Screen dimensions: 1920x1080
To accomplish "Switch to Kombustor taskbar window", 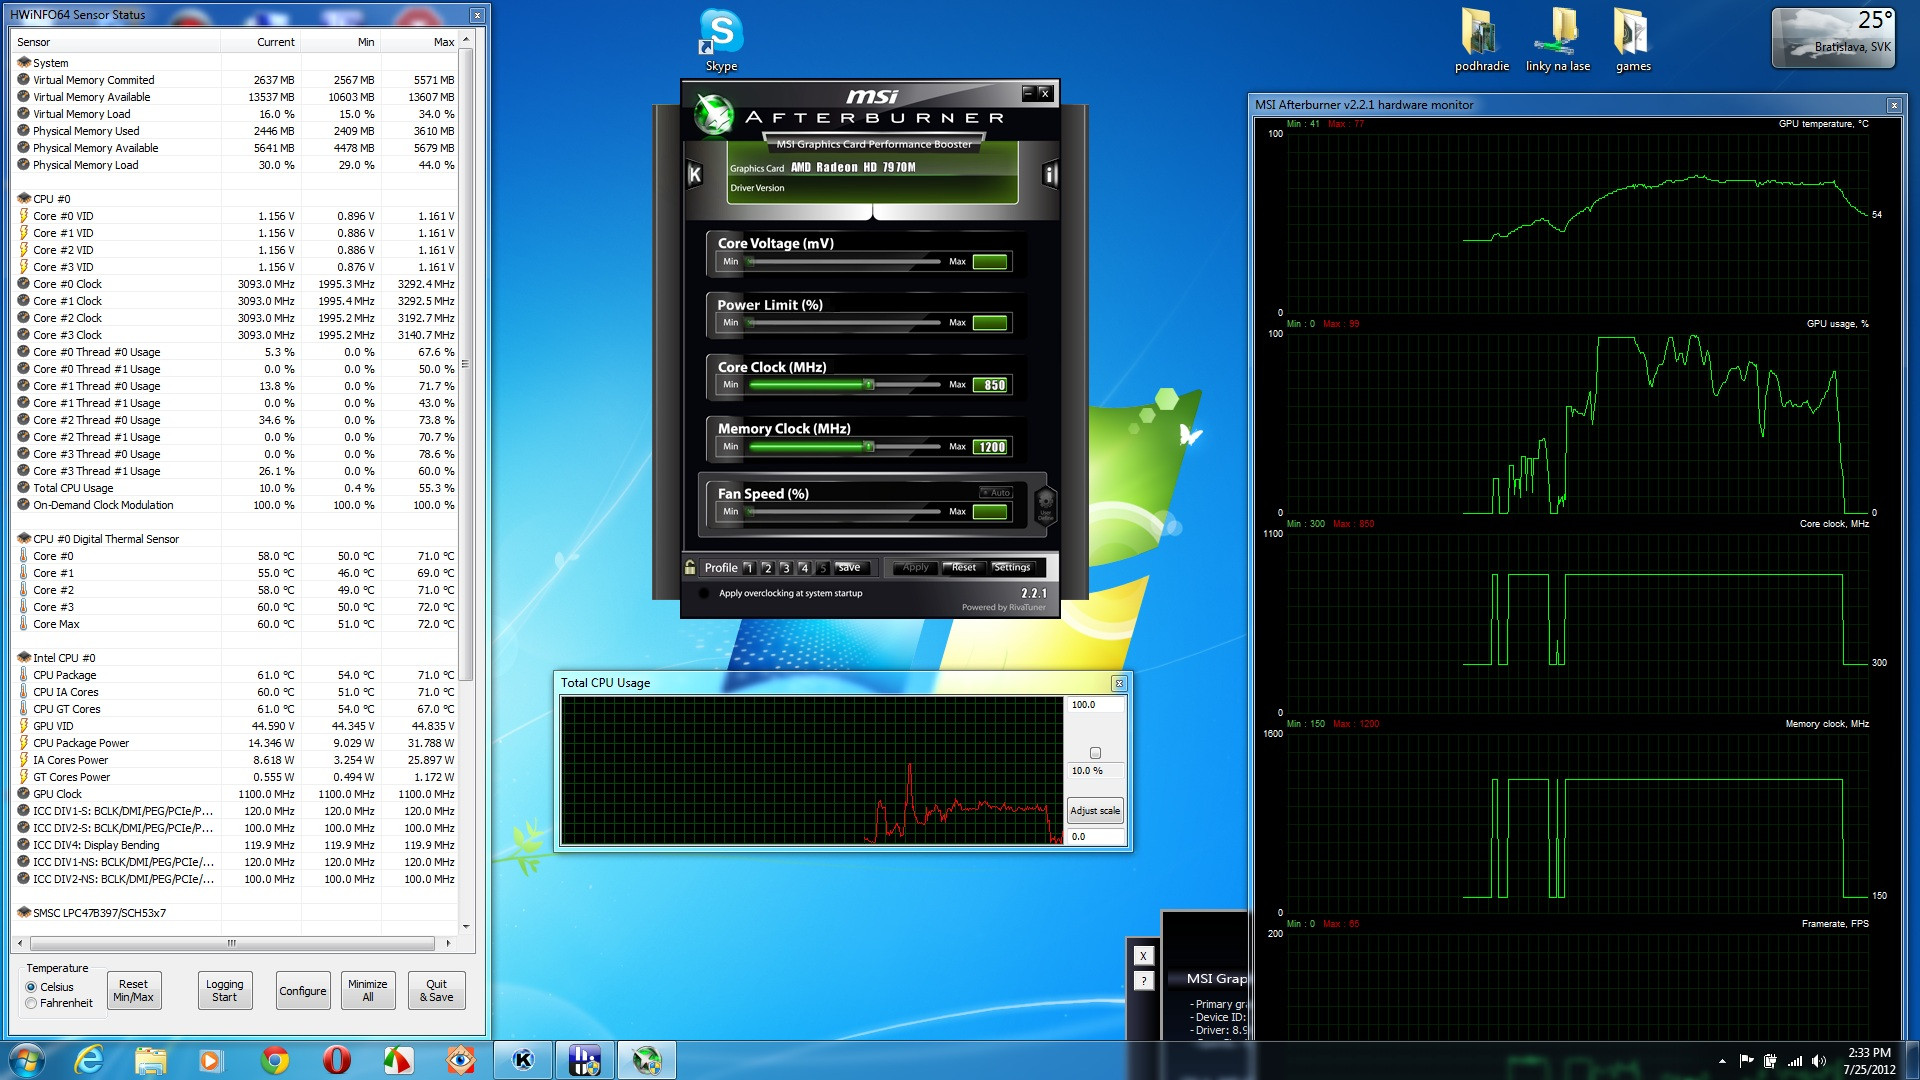I will [523, 1060].
